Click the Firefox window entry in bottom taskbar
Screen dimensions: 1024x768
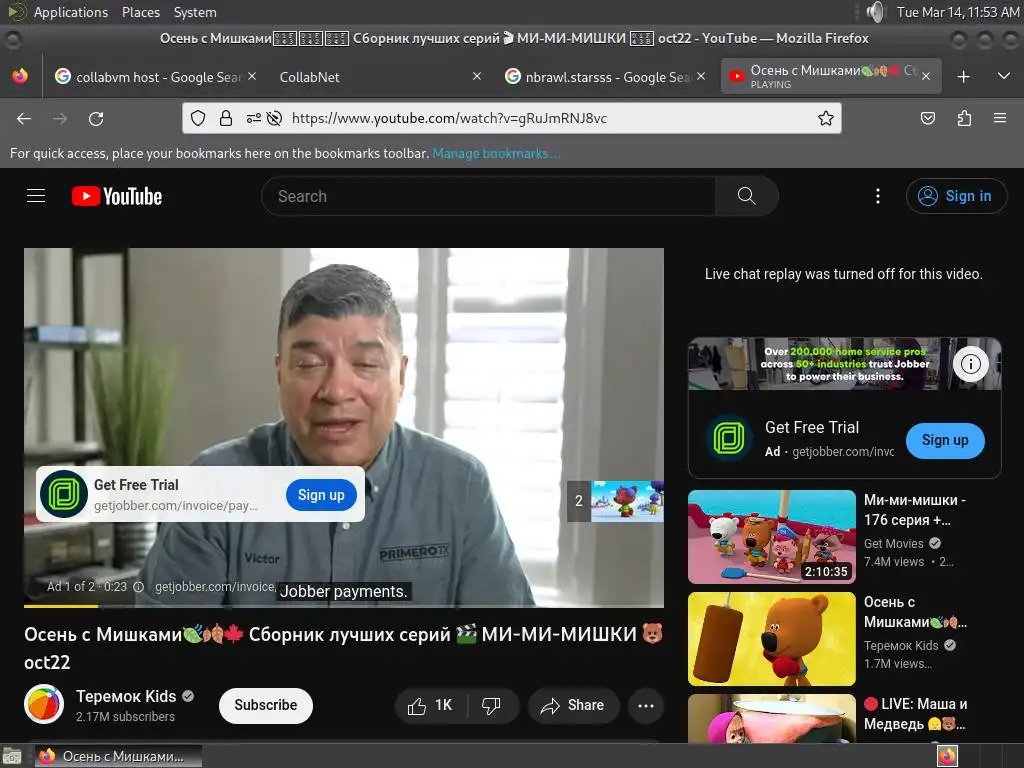[x=118, y=756]
